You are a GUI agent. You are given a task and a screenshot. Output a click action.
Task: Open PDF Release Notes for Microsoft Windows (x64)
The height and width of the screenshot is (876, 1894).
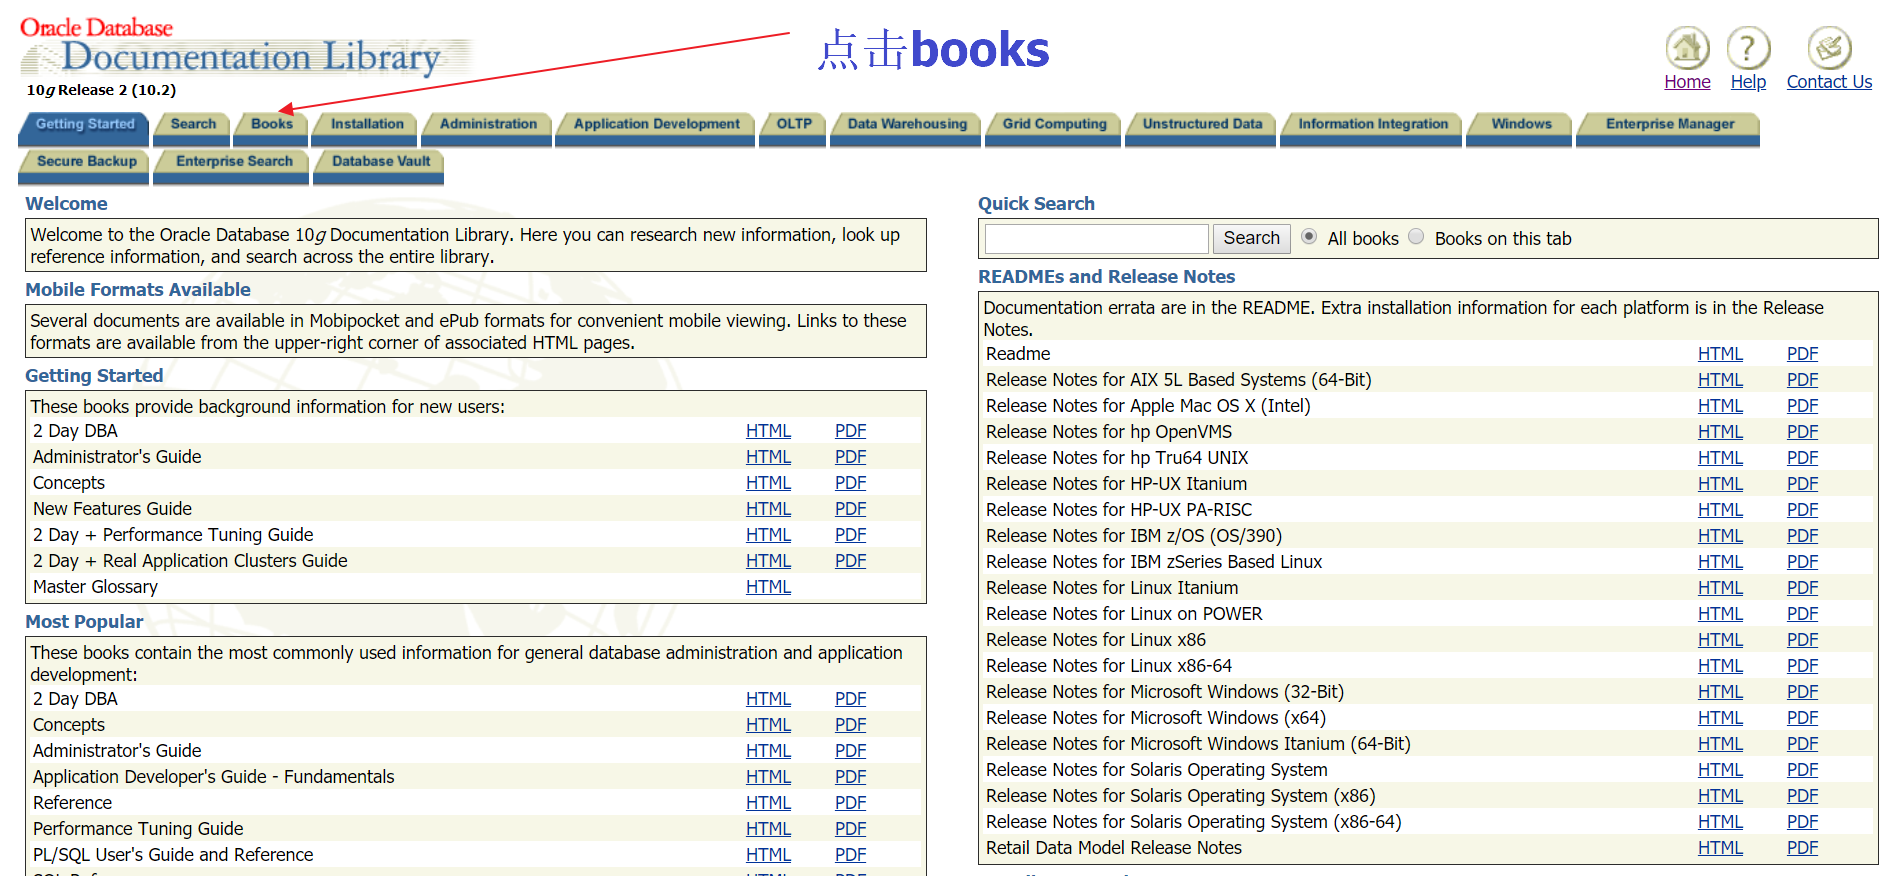(x=1802, y=718)
